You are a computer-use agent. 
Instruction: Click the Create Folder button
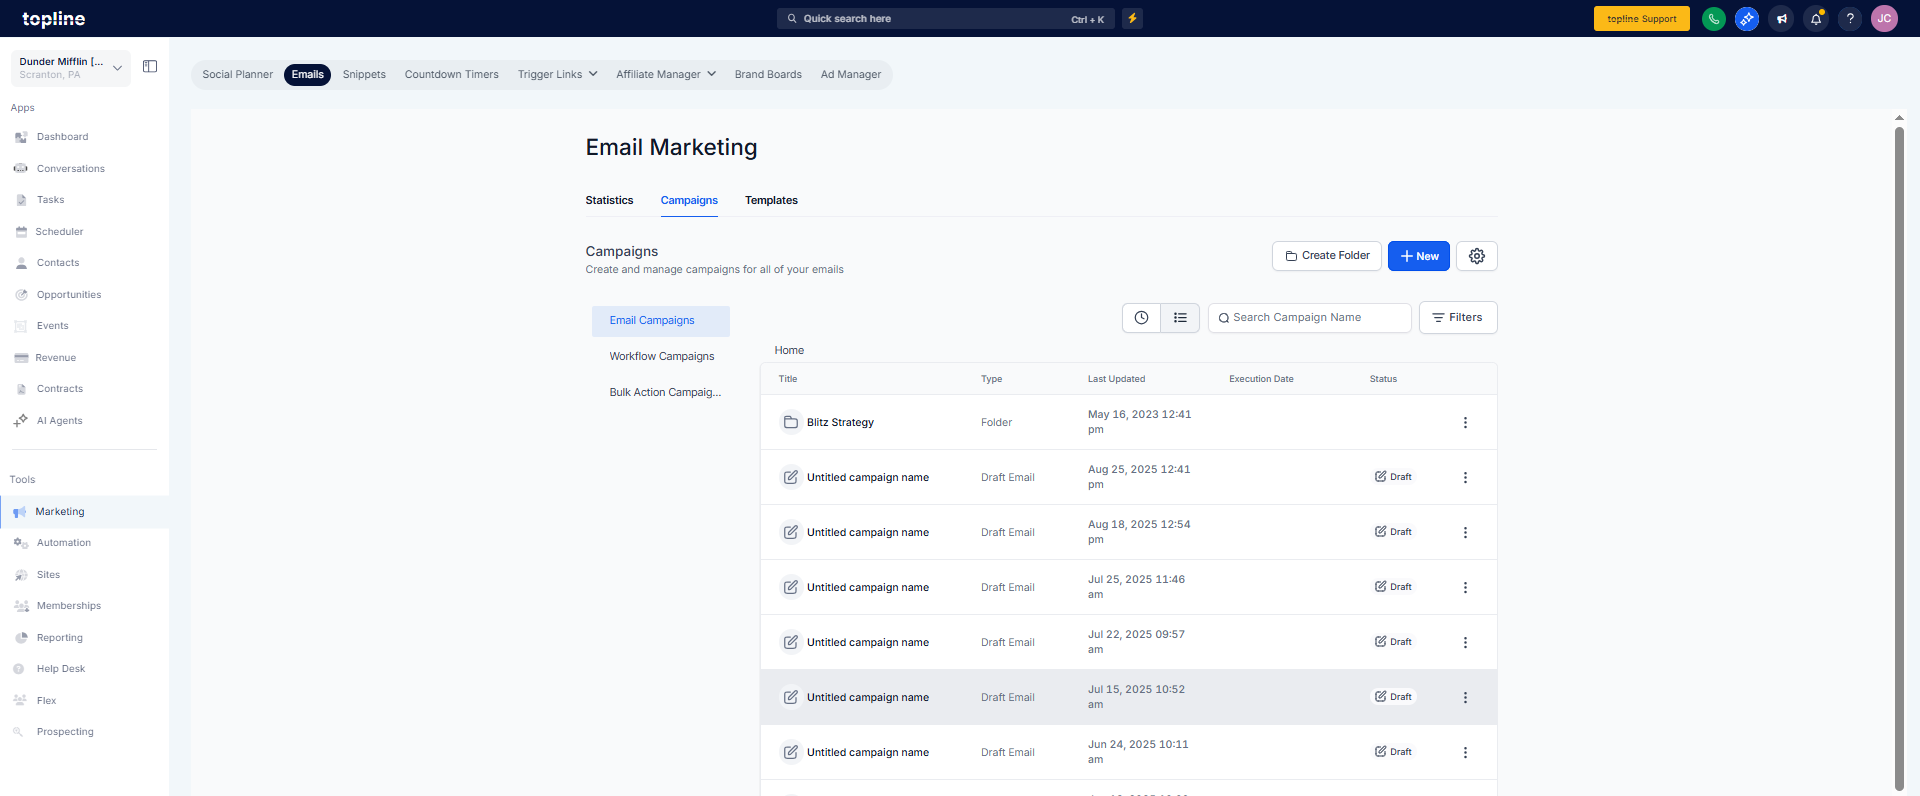(x=1326, y=256)
